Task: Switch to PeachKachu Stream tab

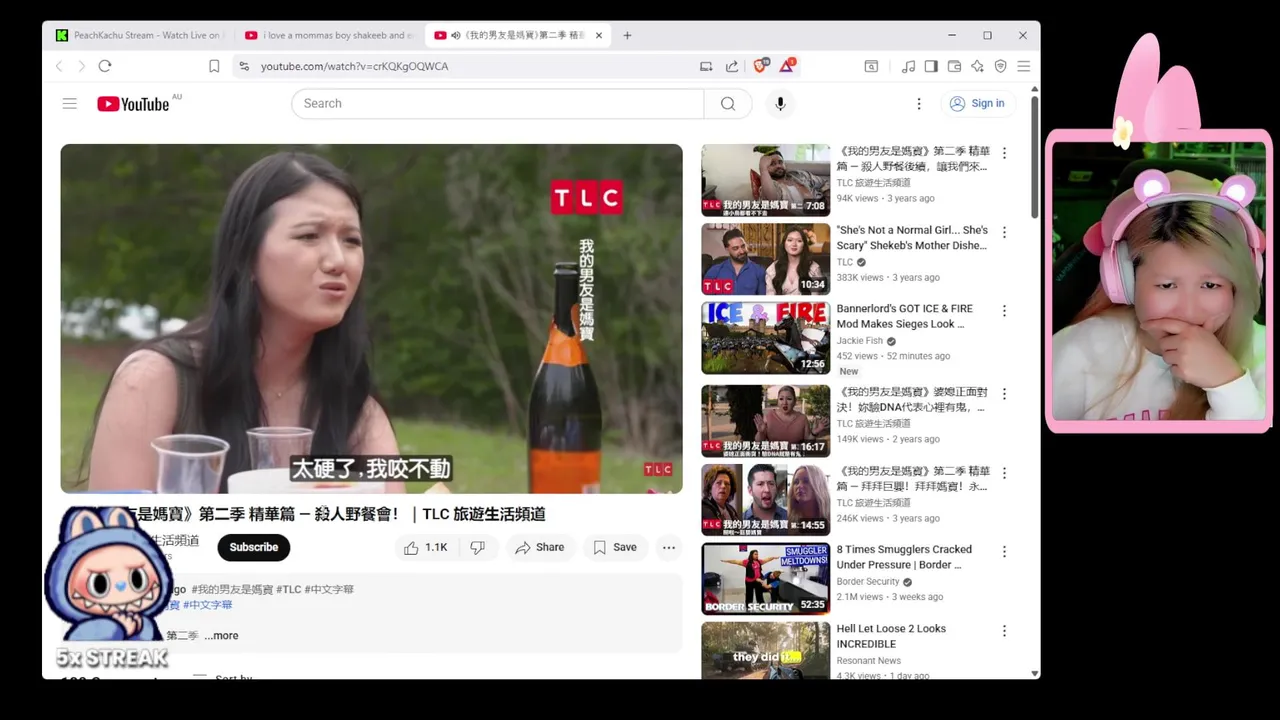Action: pyautogui.click(x=139, y=35)
